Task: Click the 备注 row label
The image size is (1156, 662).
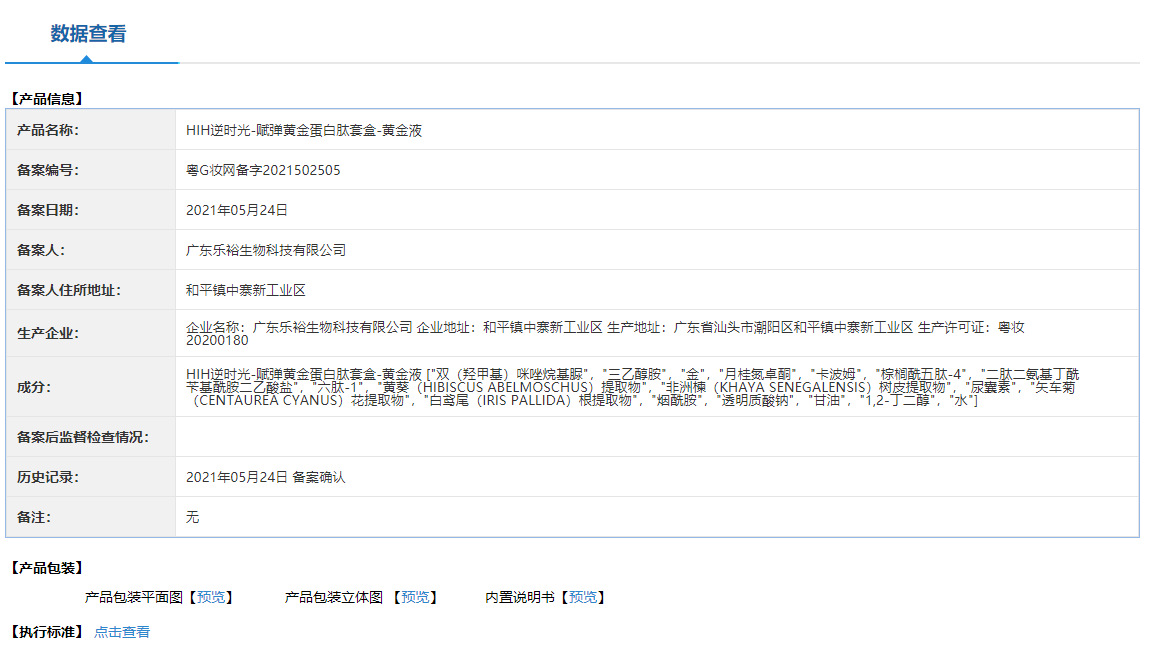Action: coord(34,517)
